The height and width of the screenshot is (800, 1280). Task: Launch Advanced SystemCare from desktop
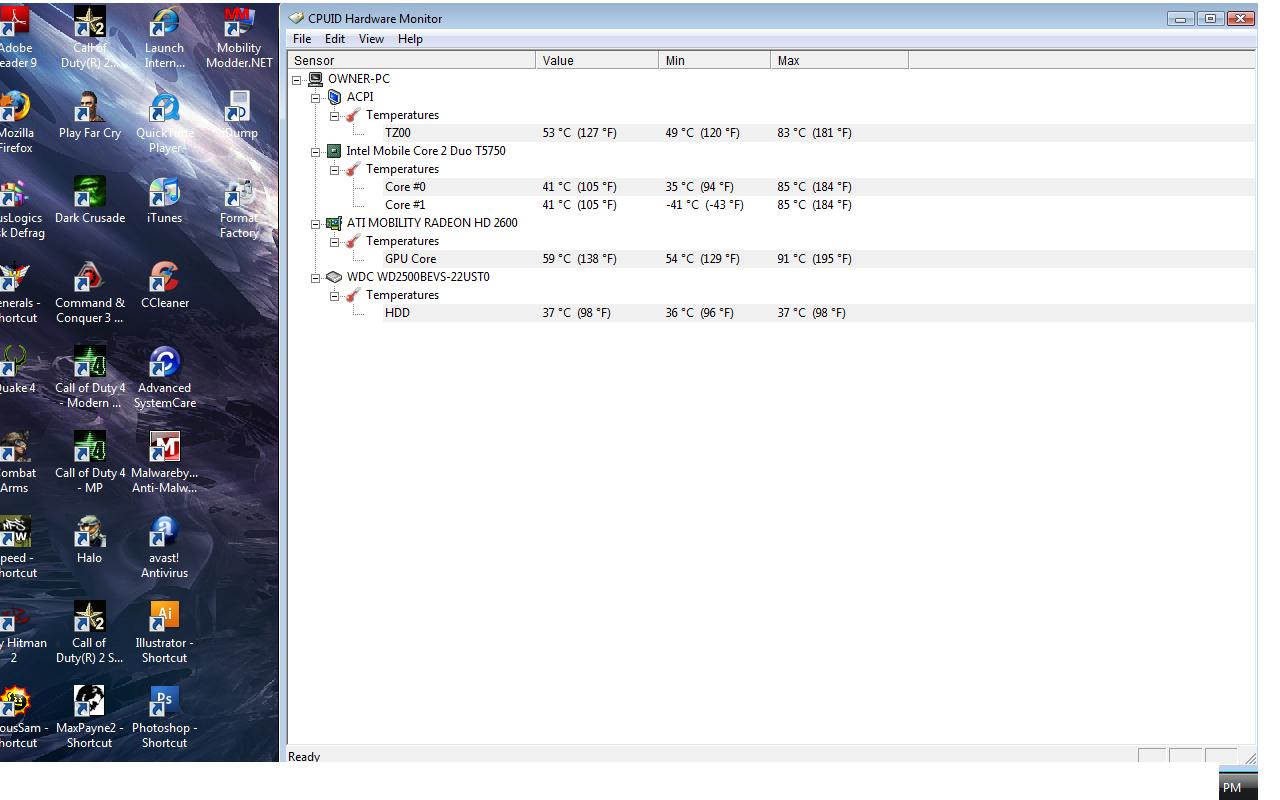(165, 378)
